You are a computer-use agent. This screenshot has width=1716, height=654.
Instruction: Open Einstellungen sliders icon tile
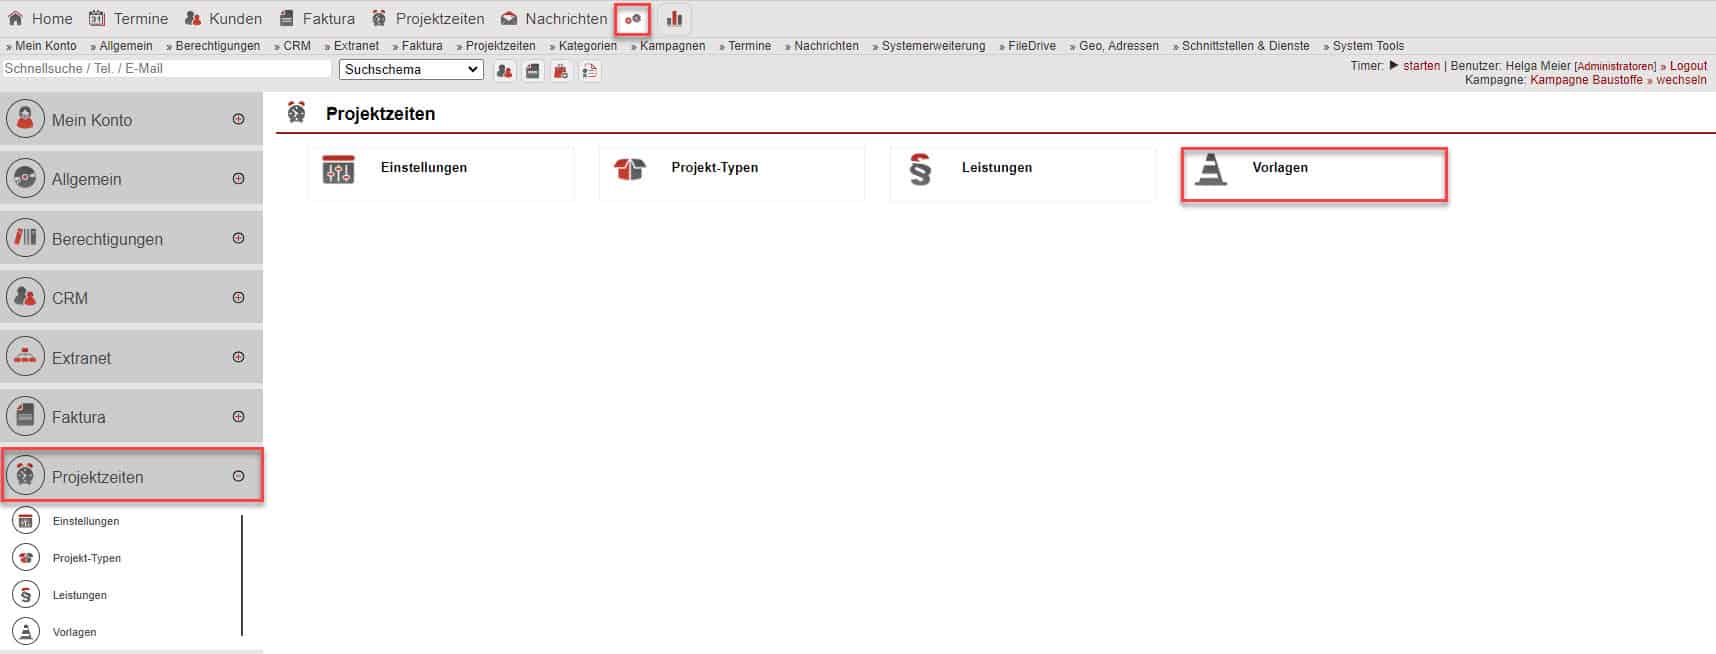click(x=339, y=171)
